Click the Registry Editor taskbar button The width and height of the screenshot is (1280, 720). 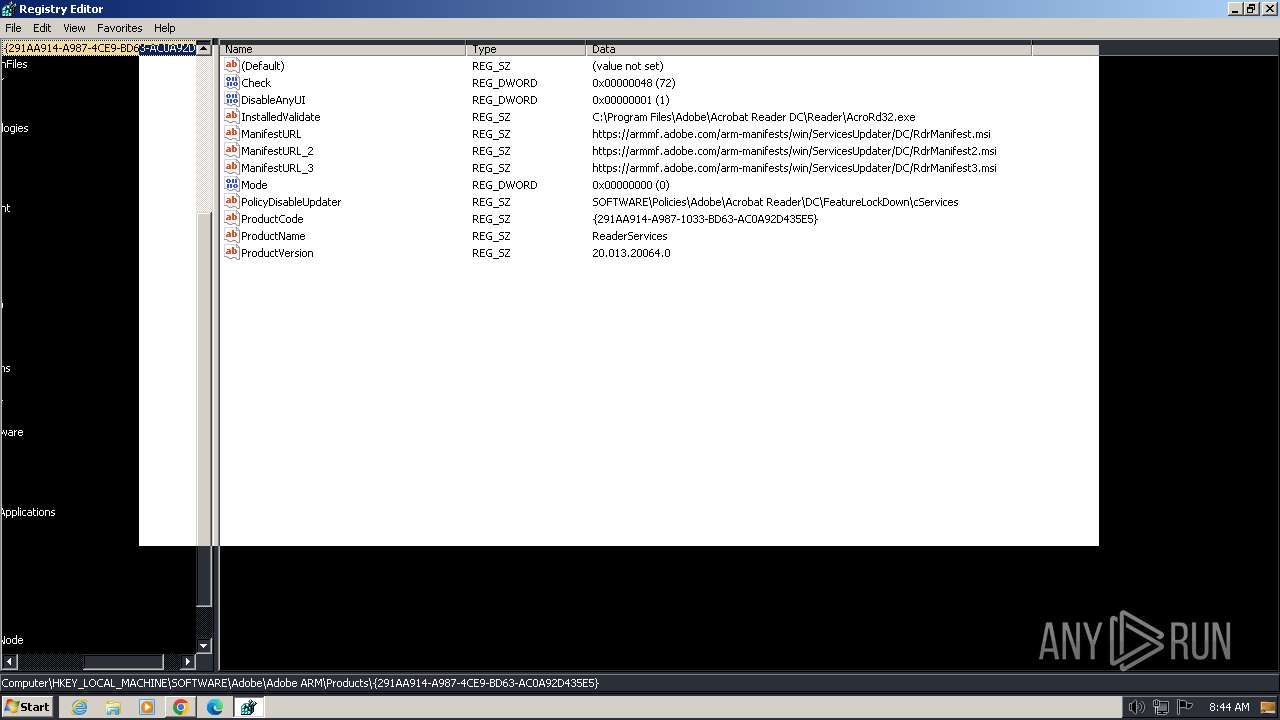coord(248,707)
